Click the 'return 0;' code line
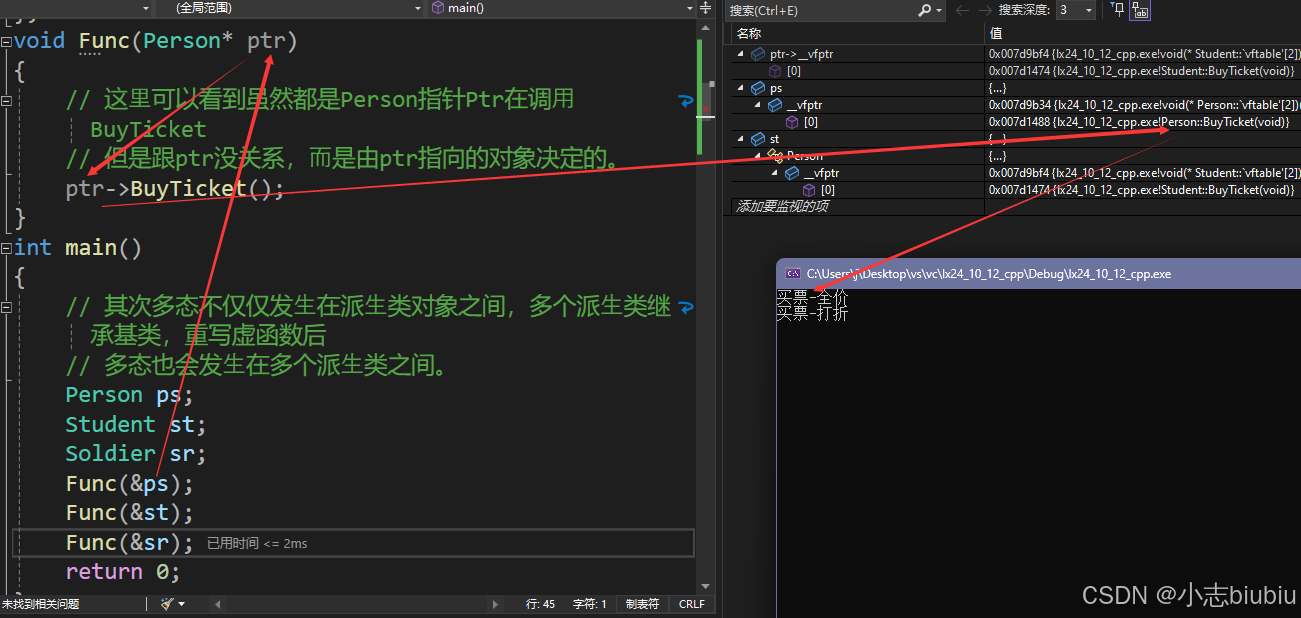The image size is (1301, 618). coord(123,572)
